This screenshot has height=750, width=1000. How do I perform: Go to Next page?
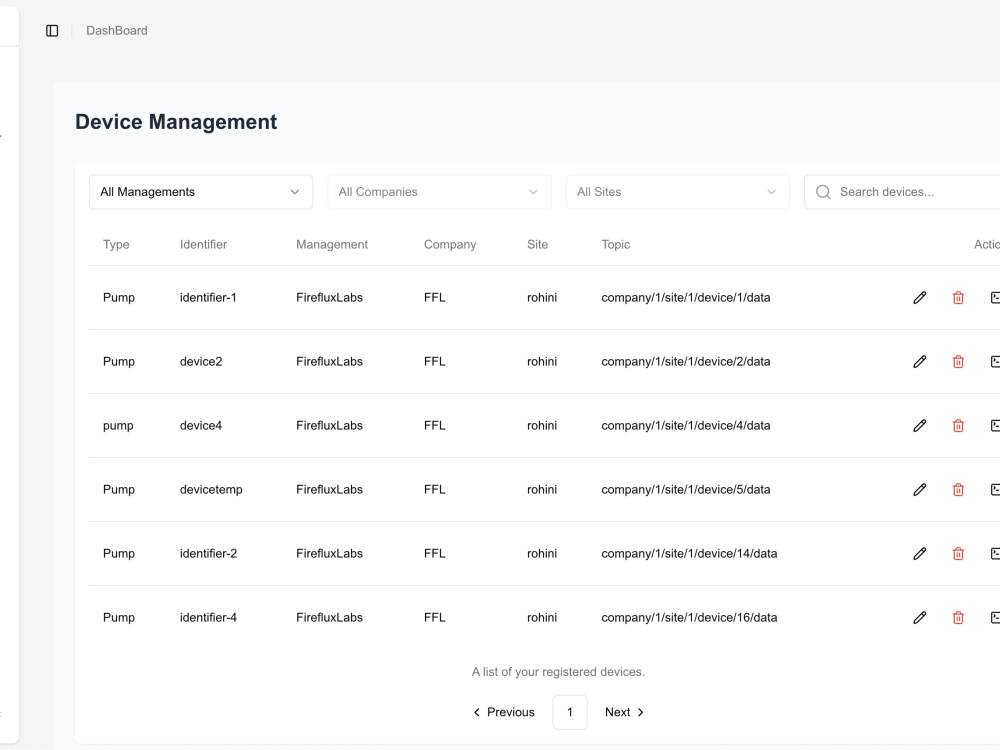click(x=624, y=712)
